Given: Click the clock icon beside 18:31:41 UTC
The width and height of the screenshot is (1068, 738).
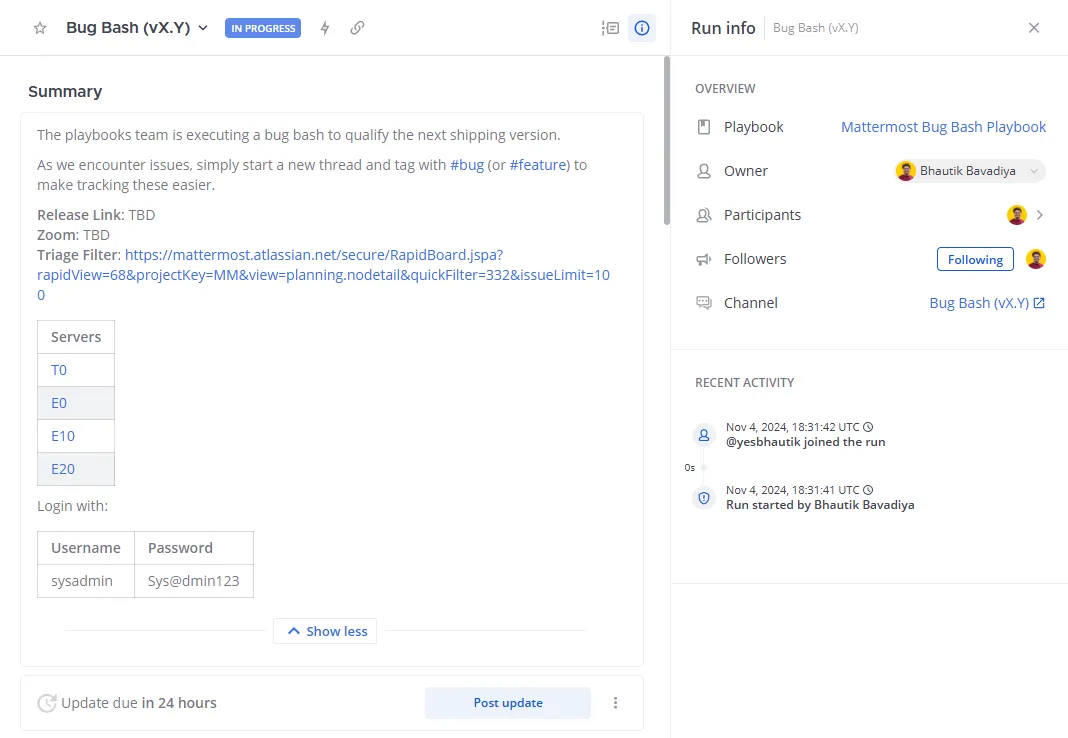Looking at the screenshot, I should tap(868, 490).
